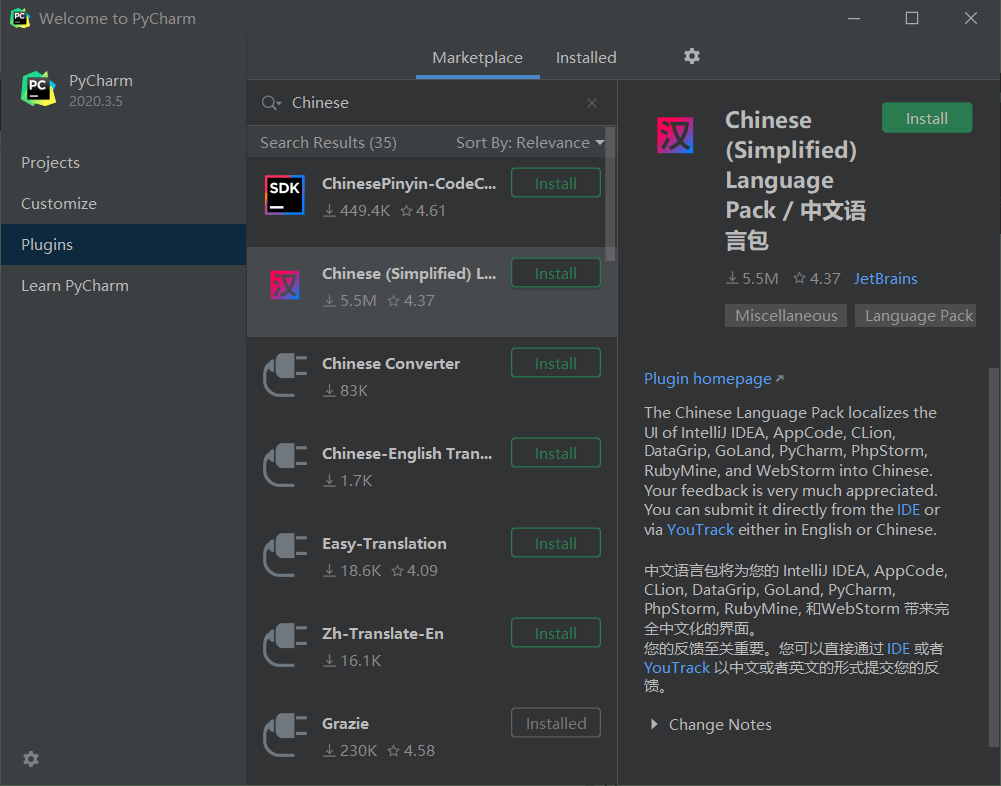This screenshot has height=786, width=1001.
Task: Click the 83K downloads count
Action: tap(345, 391)
